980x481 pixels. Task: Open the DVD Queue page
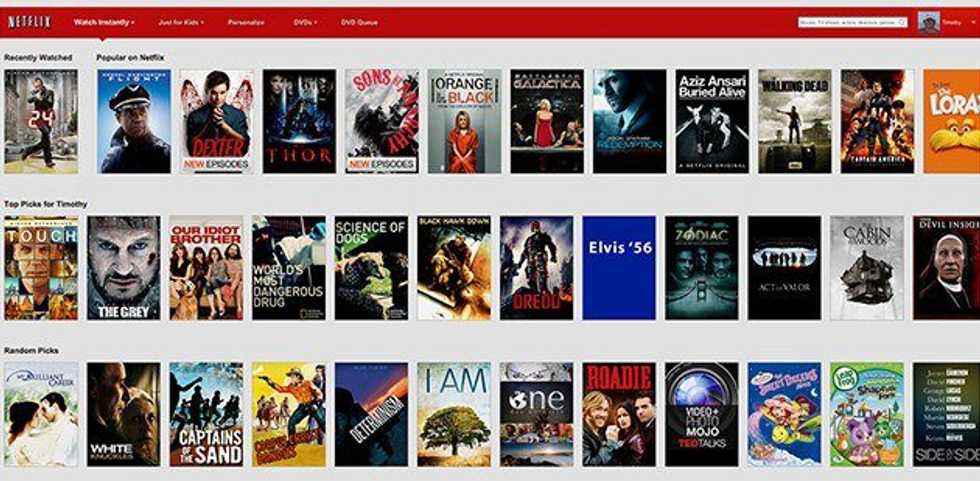[359, 22]
